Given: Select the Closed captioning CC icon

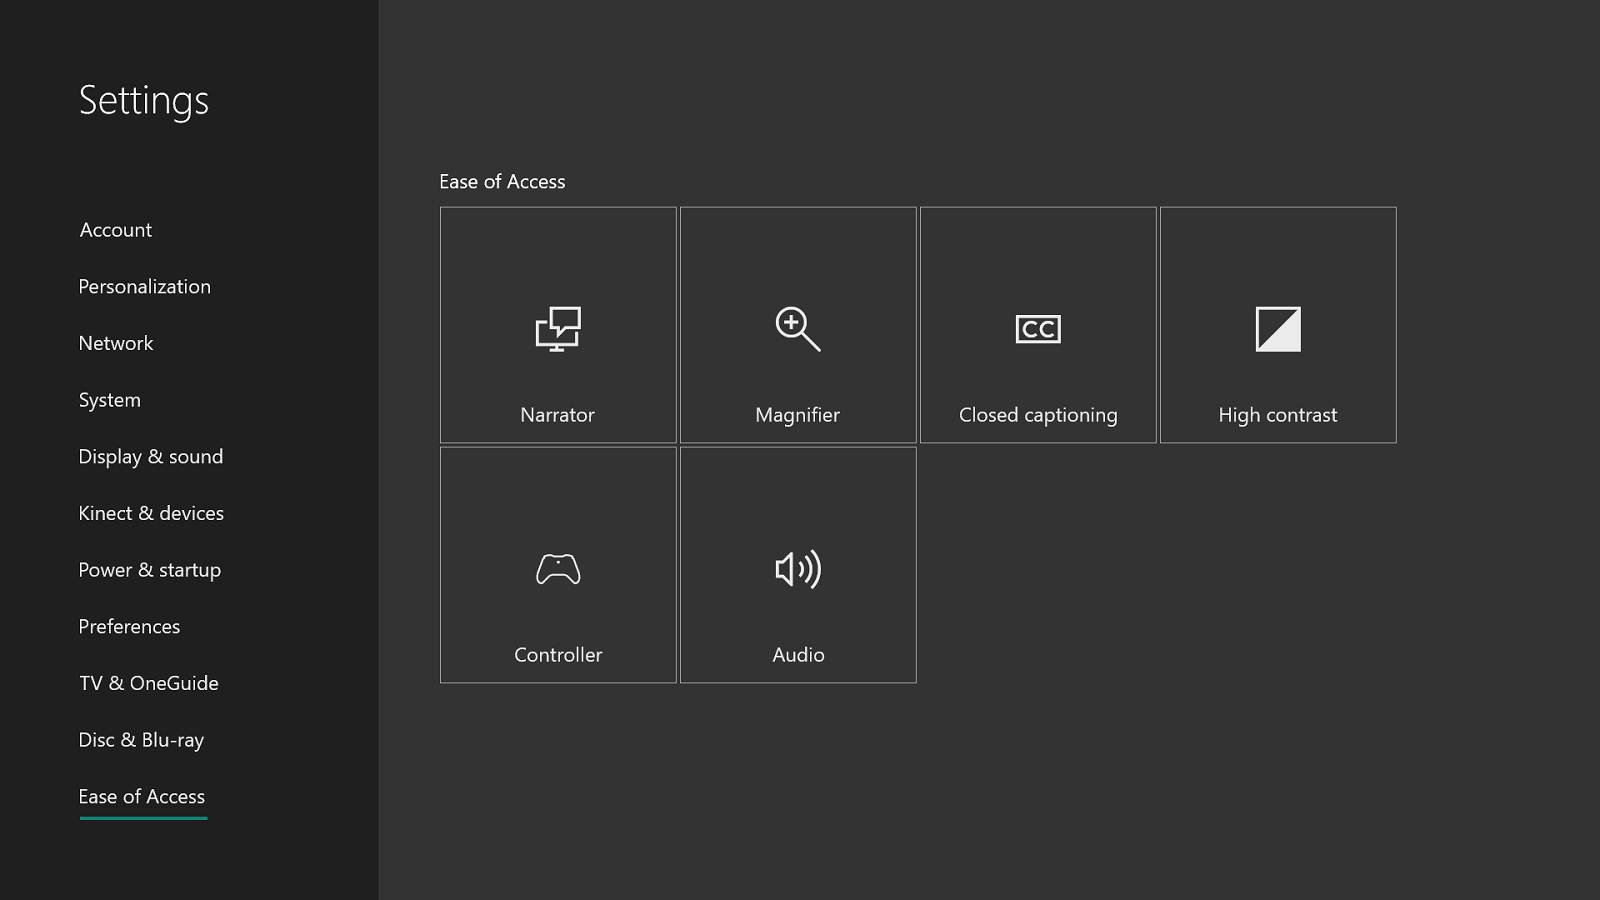Looking at the screenshot, I should coord(1038,329).
